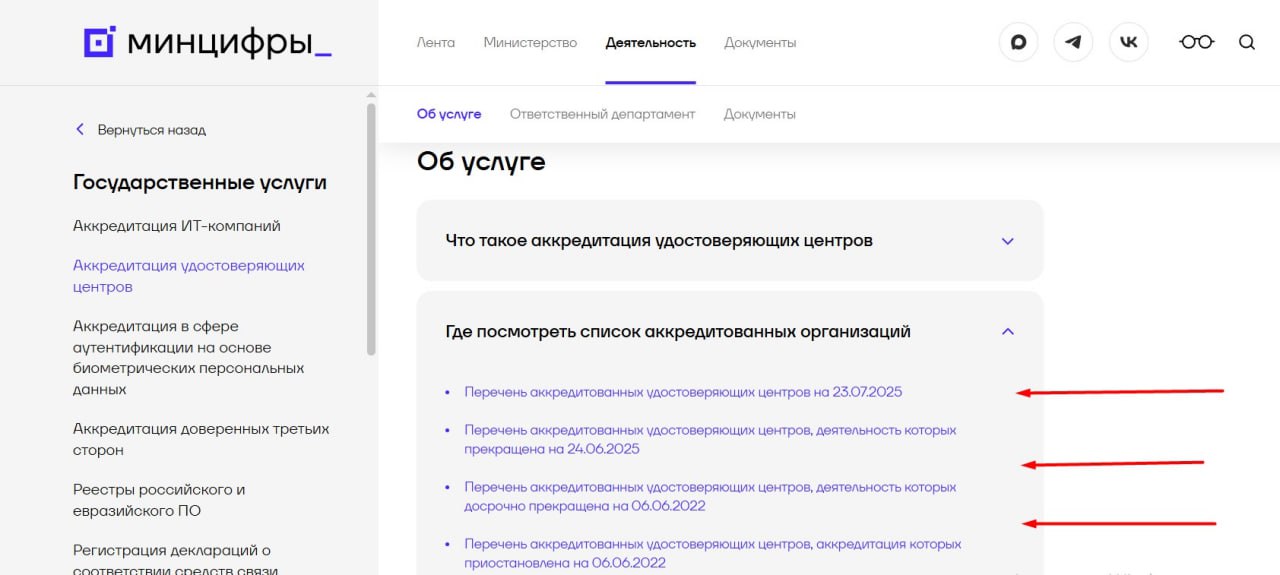Open list досрочно прекращена на 06.06.2022
Image resolution: width=1280 pixels, height=575 pixels.
click(710, 497)
